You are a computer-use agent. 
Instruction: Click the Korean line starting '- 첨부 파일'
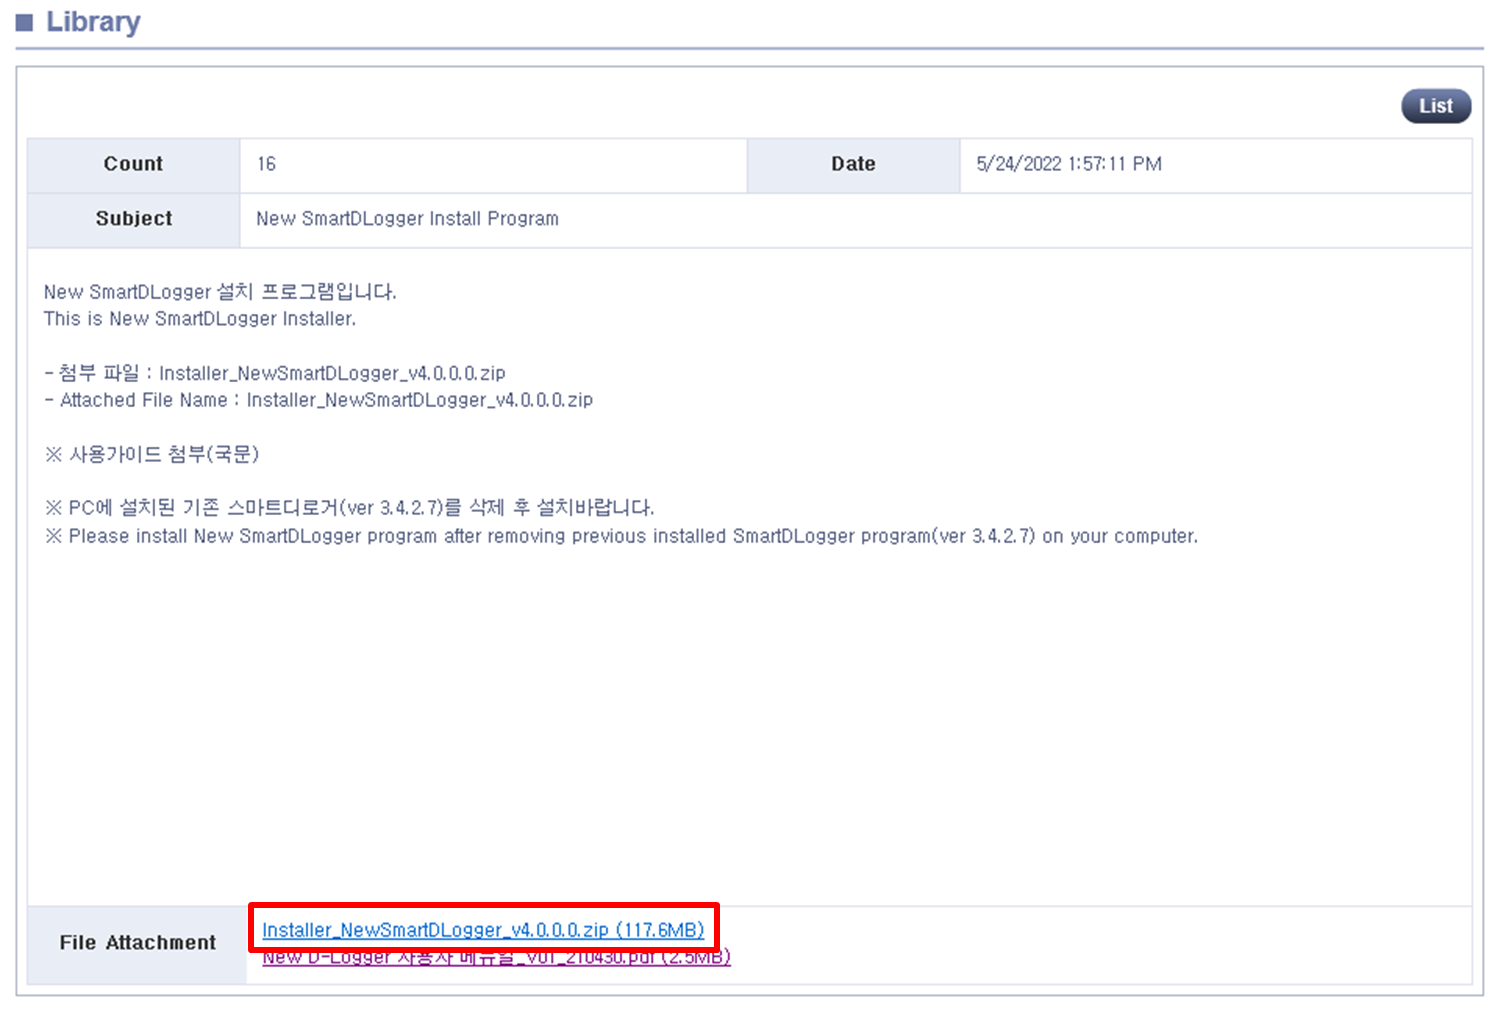click(275, 373)
